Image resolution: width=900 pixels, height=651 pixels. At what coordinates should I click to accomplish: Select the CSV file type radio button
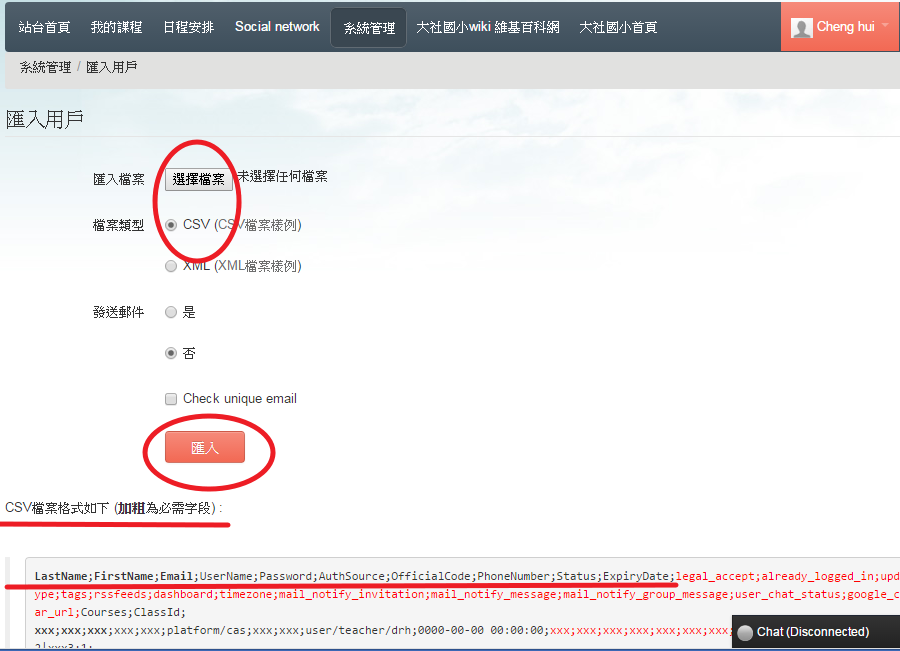point(171,225)
